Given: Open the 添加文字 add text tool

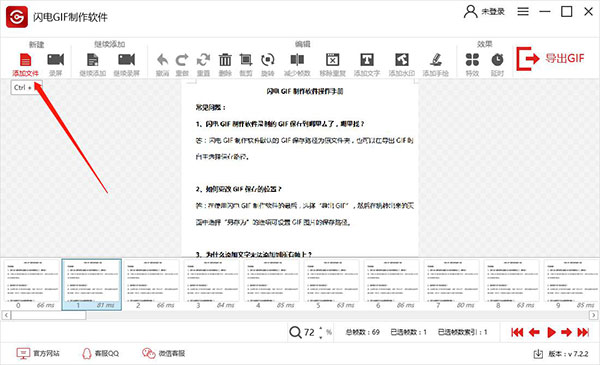Looking at the screenshot, I should coord(367,60).
